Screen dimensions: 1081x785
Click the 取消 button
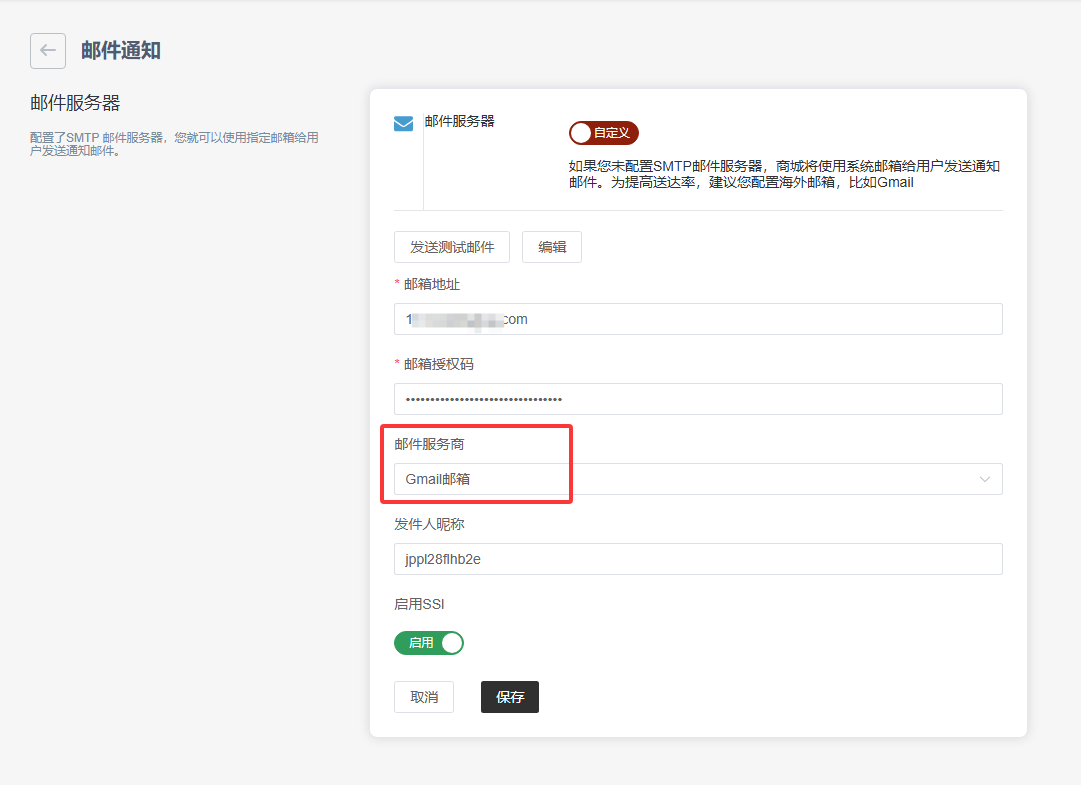pyautogui.click(x=424, y=697)
